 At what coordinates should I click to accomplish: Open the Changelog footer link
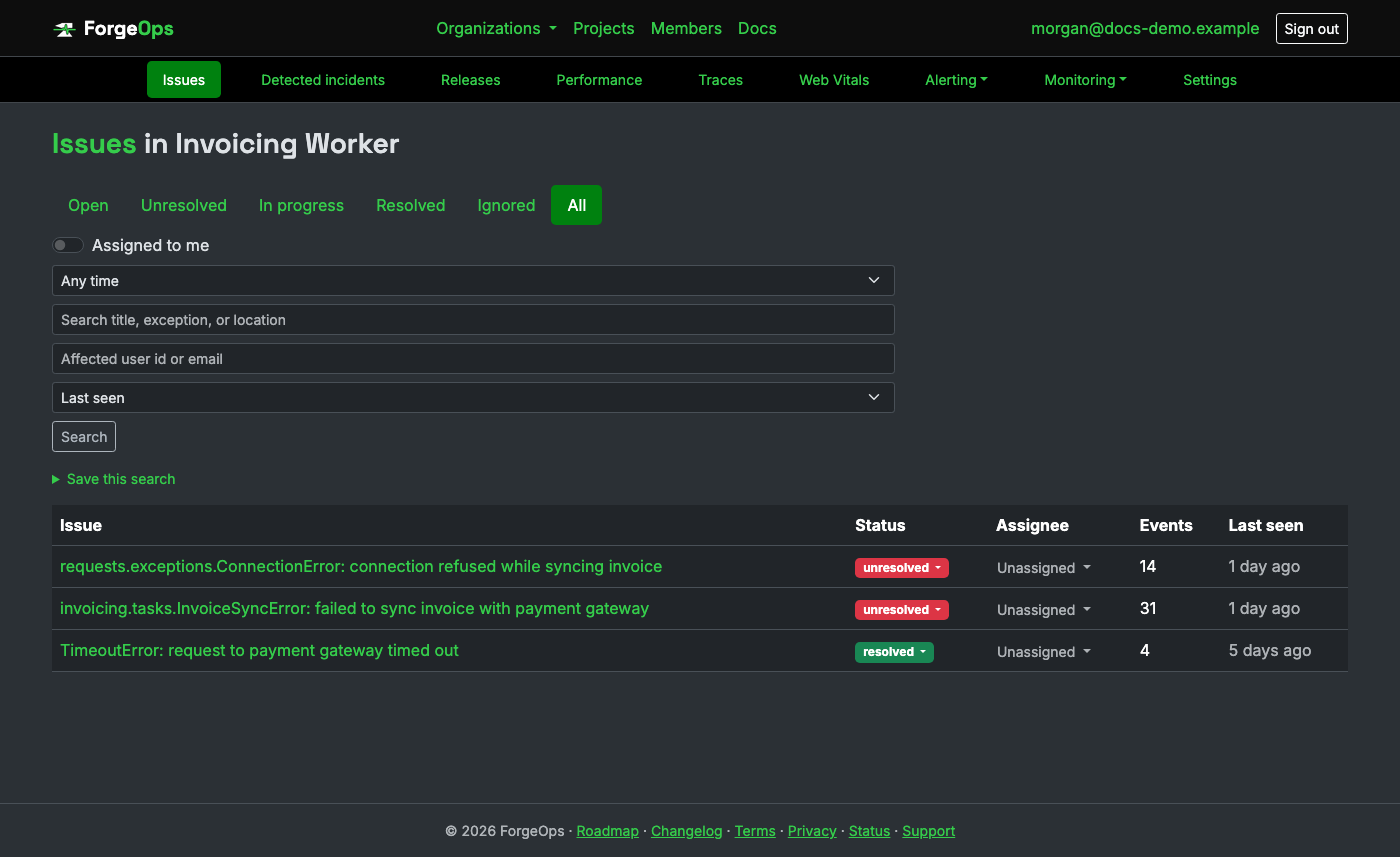coord(686,831)
